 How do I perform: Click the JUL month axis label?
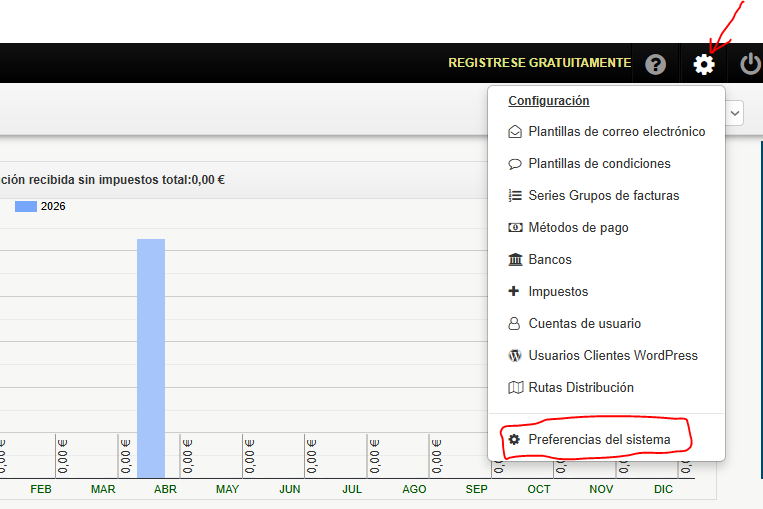coord(352,489)
